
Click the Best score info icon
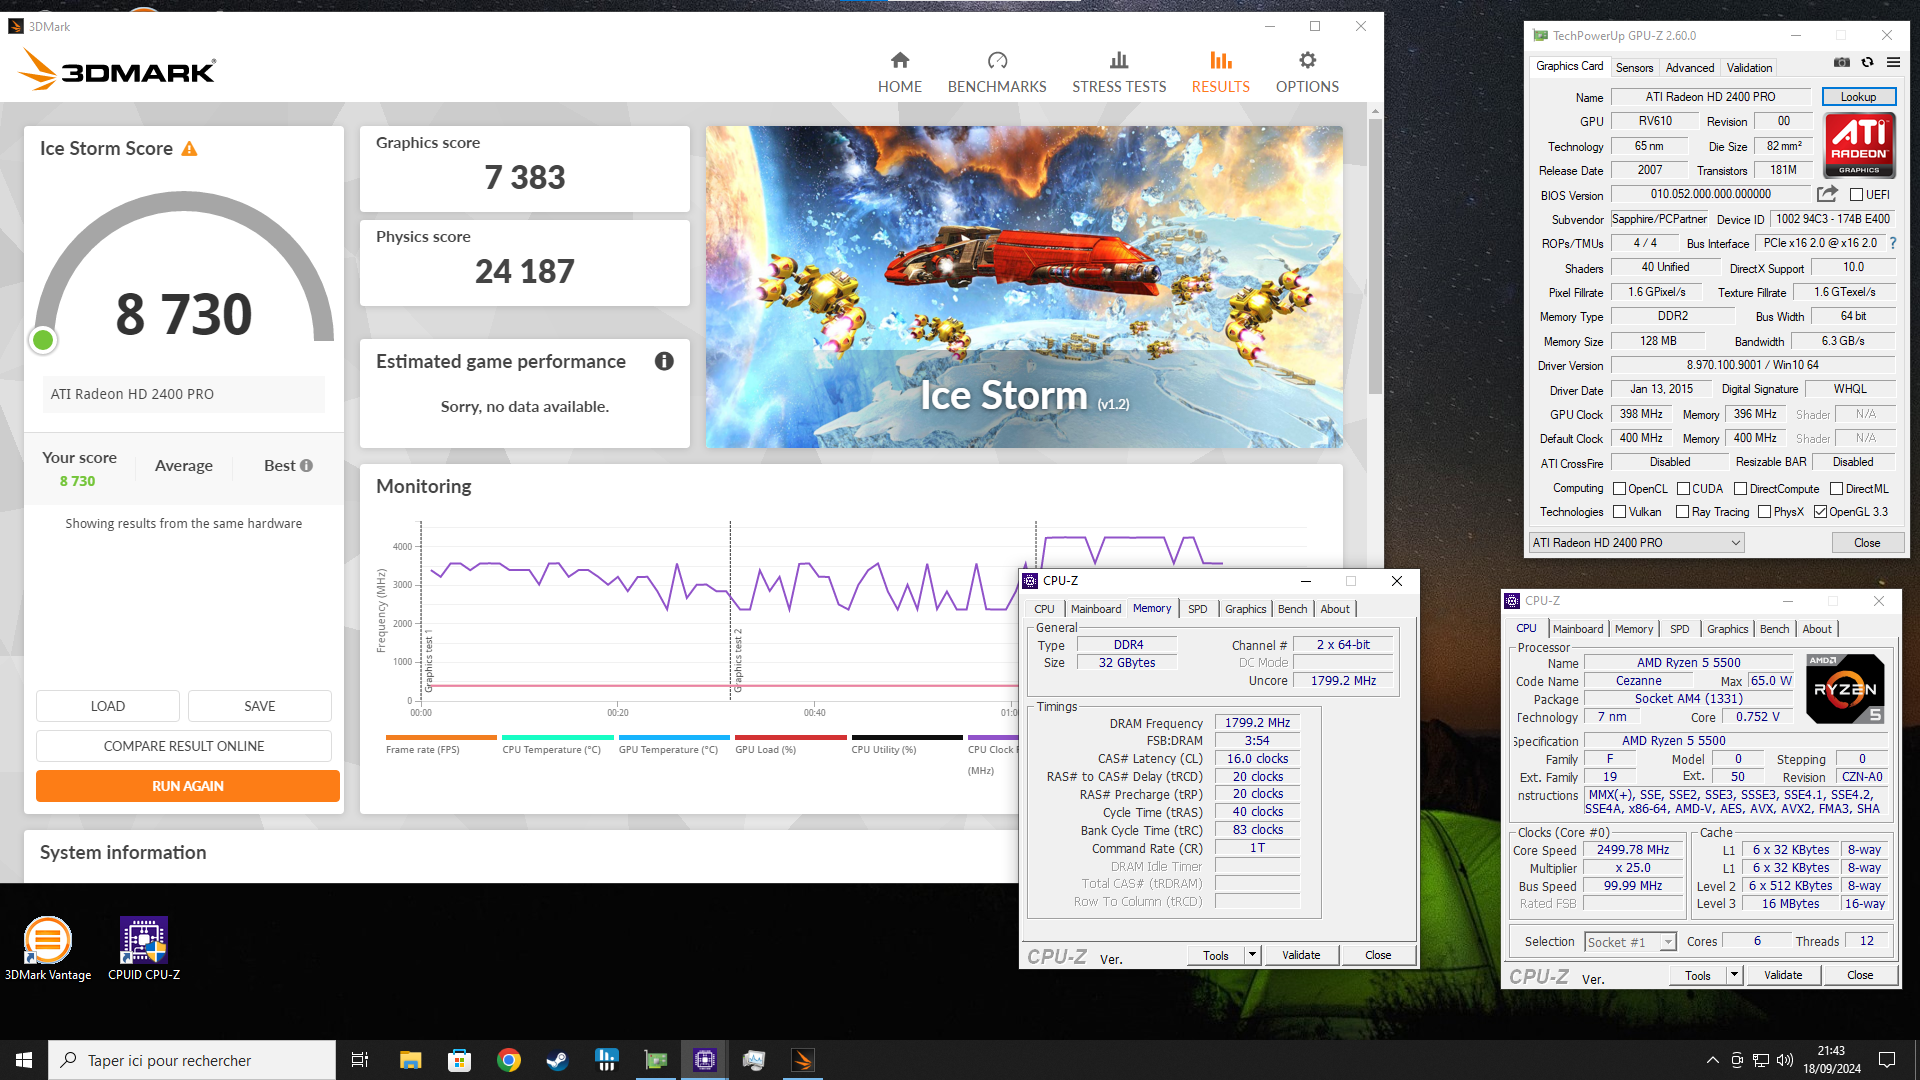[306, 465]
